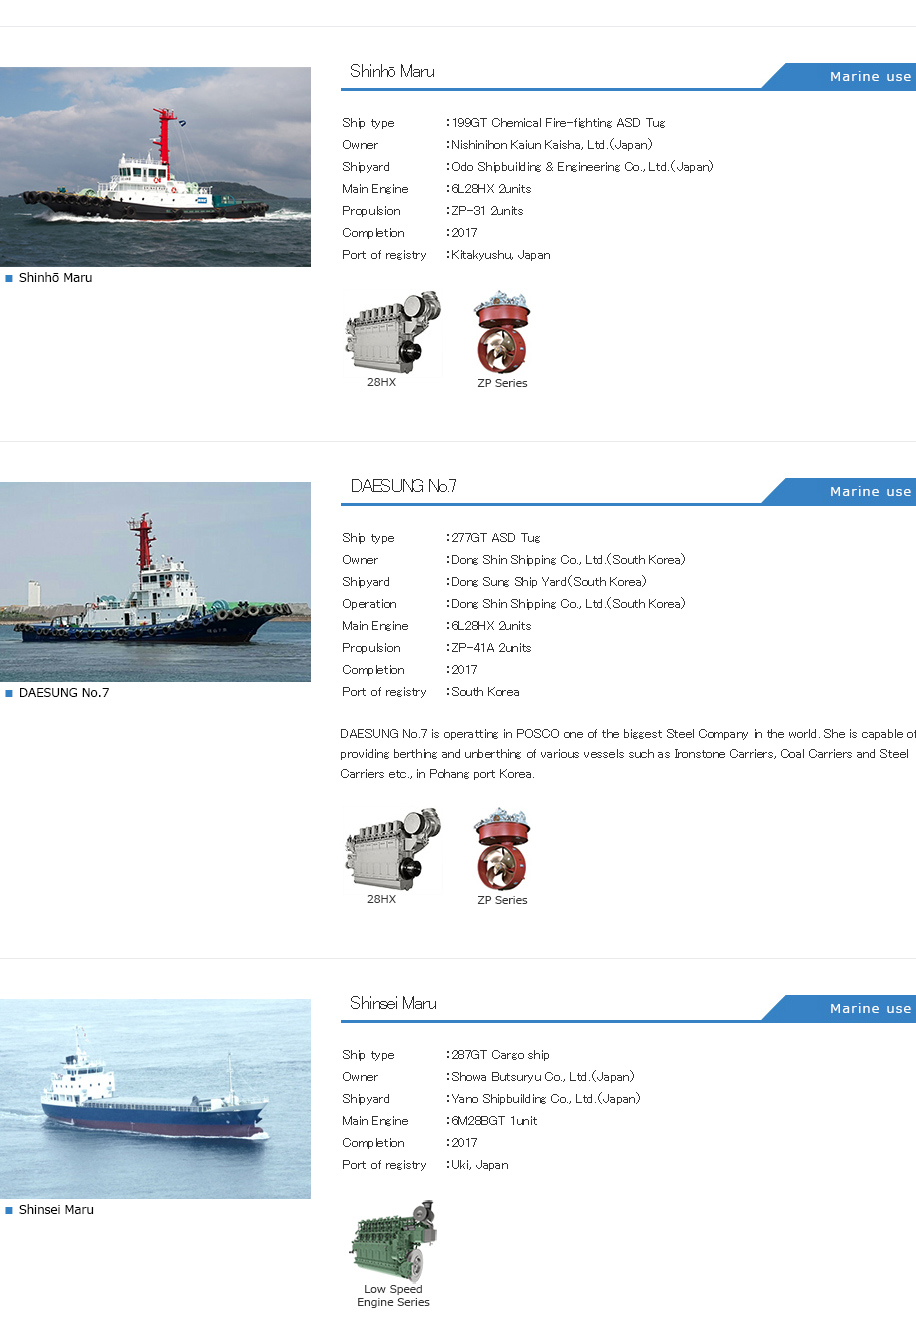The image size is (916, 1337).
Task: View the Shinsei Maru cargo ship photo
Action: coord(155,1099)
